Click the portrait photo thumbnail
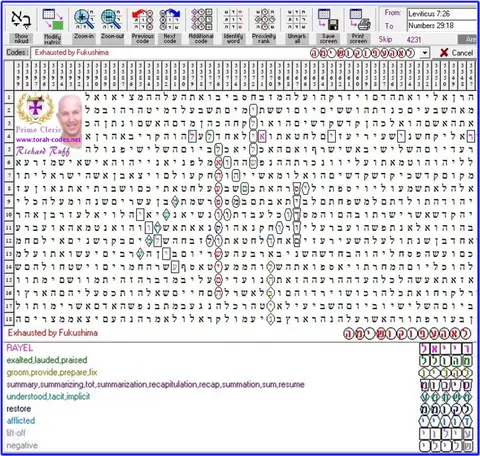480x456 pixels. click(69, 115)
